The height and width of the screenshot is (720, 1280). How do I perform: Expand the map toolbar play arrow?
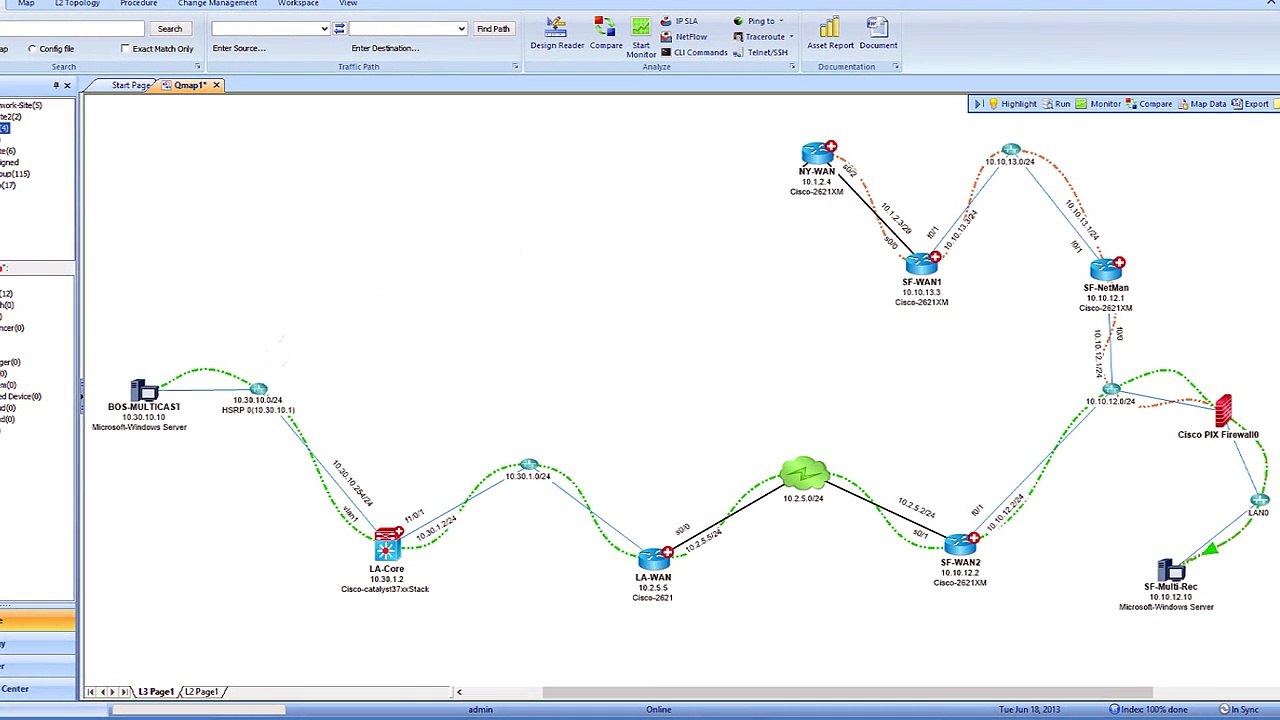tap(978, 104)
